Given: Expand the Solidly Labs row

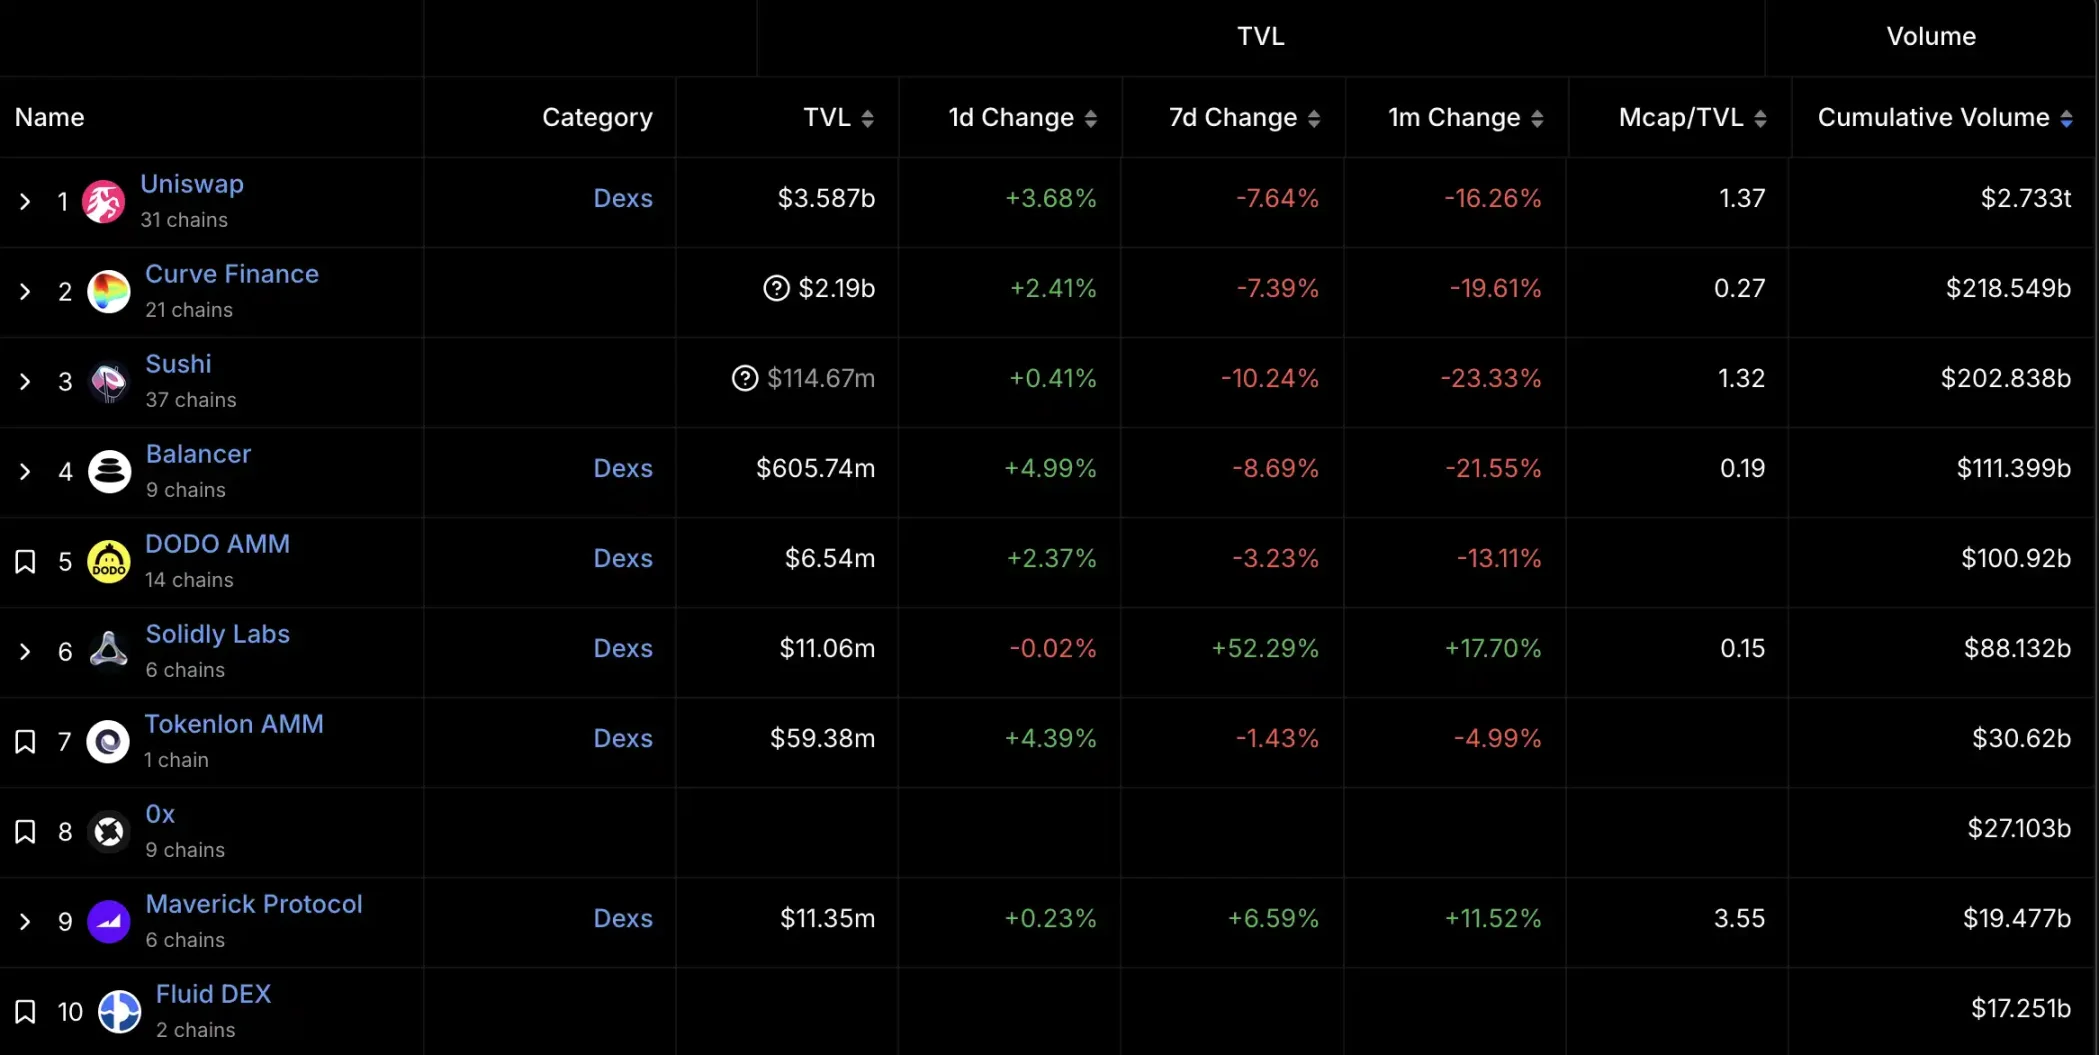Looking at the screenshot, I should [25, 651].
